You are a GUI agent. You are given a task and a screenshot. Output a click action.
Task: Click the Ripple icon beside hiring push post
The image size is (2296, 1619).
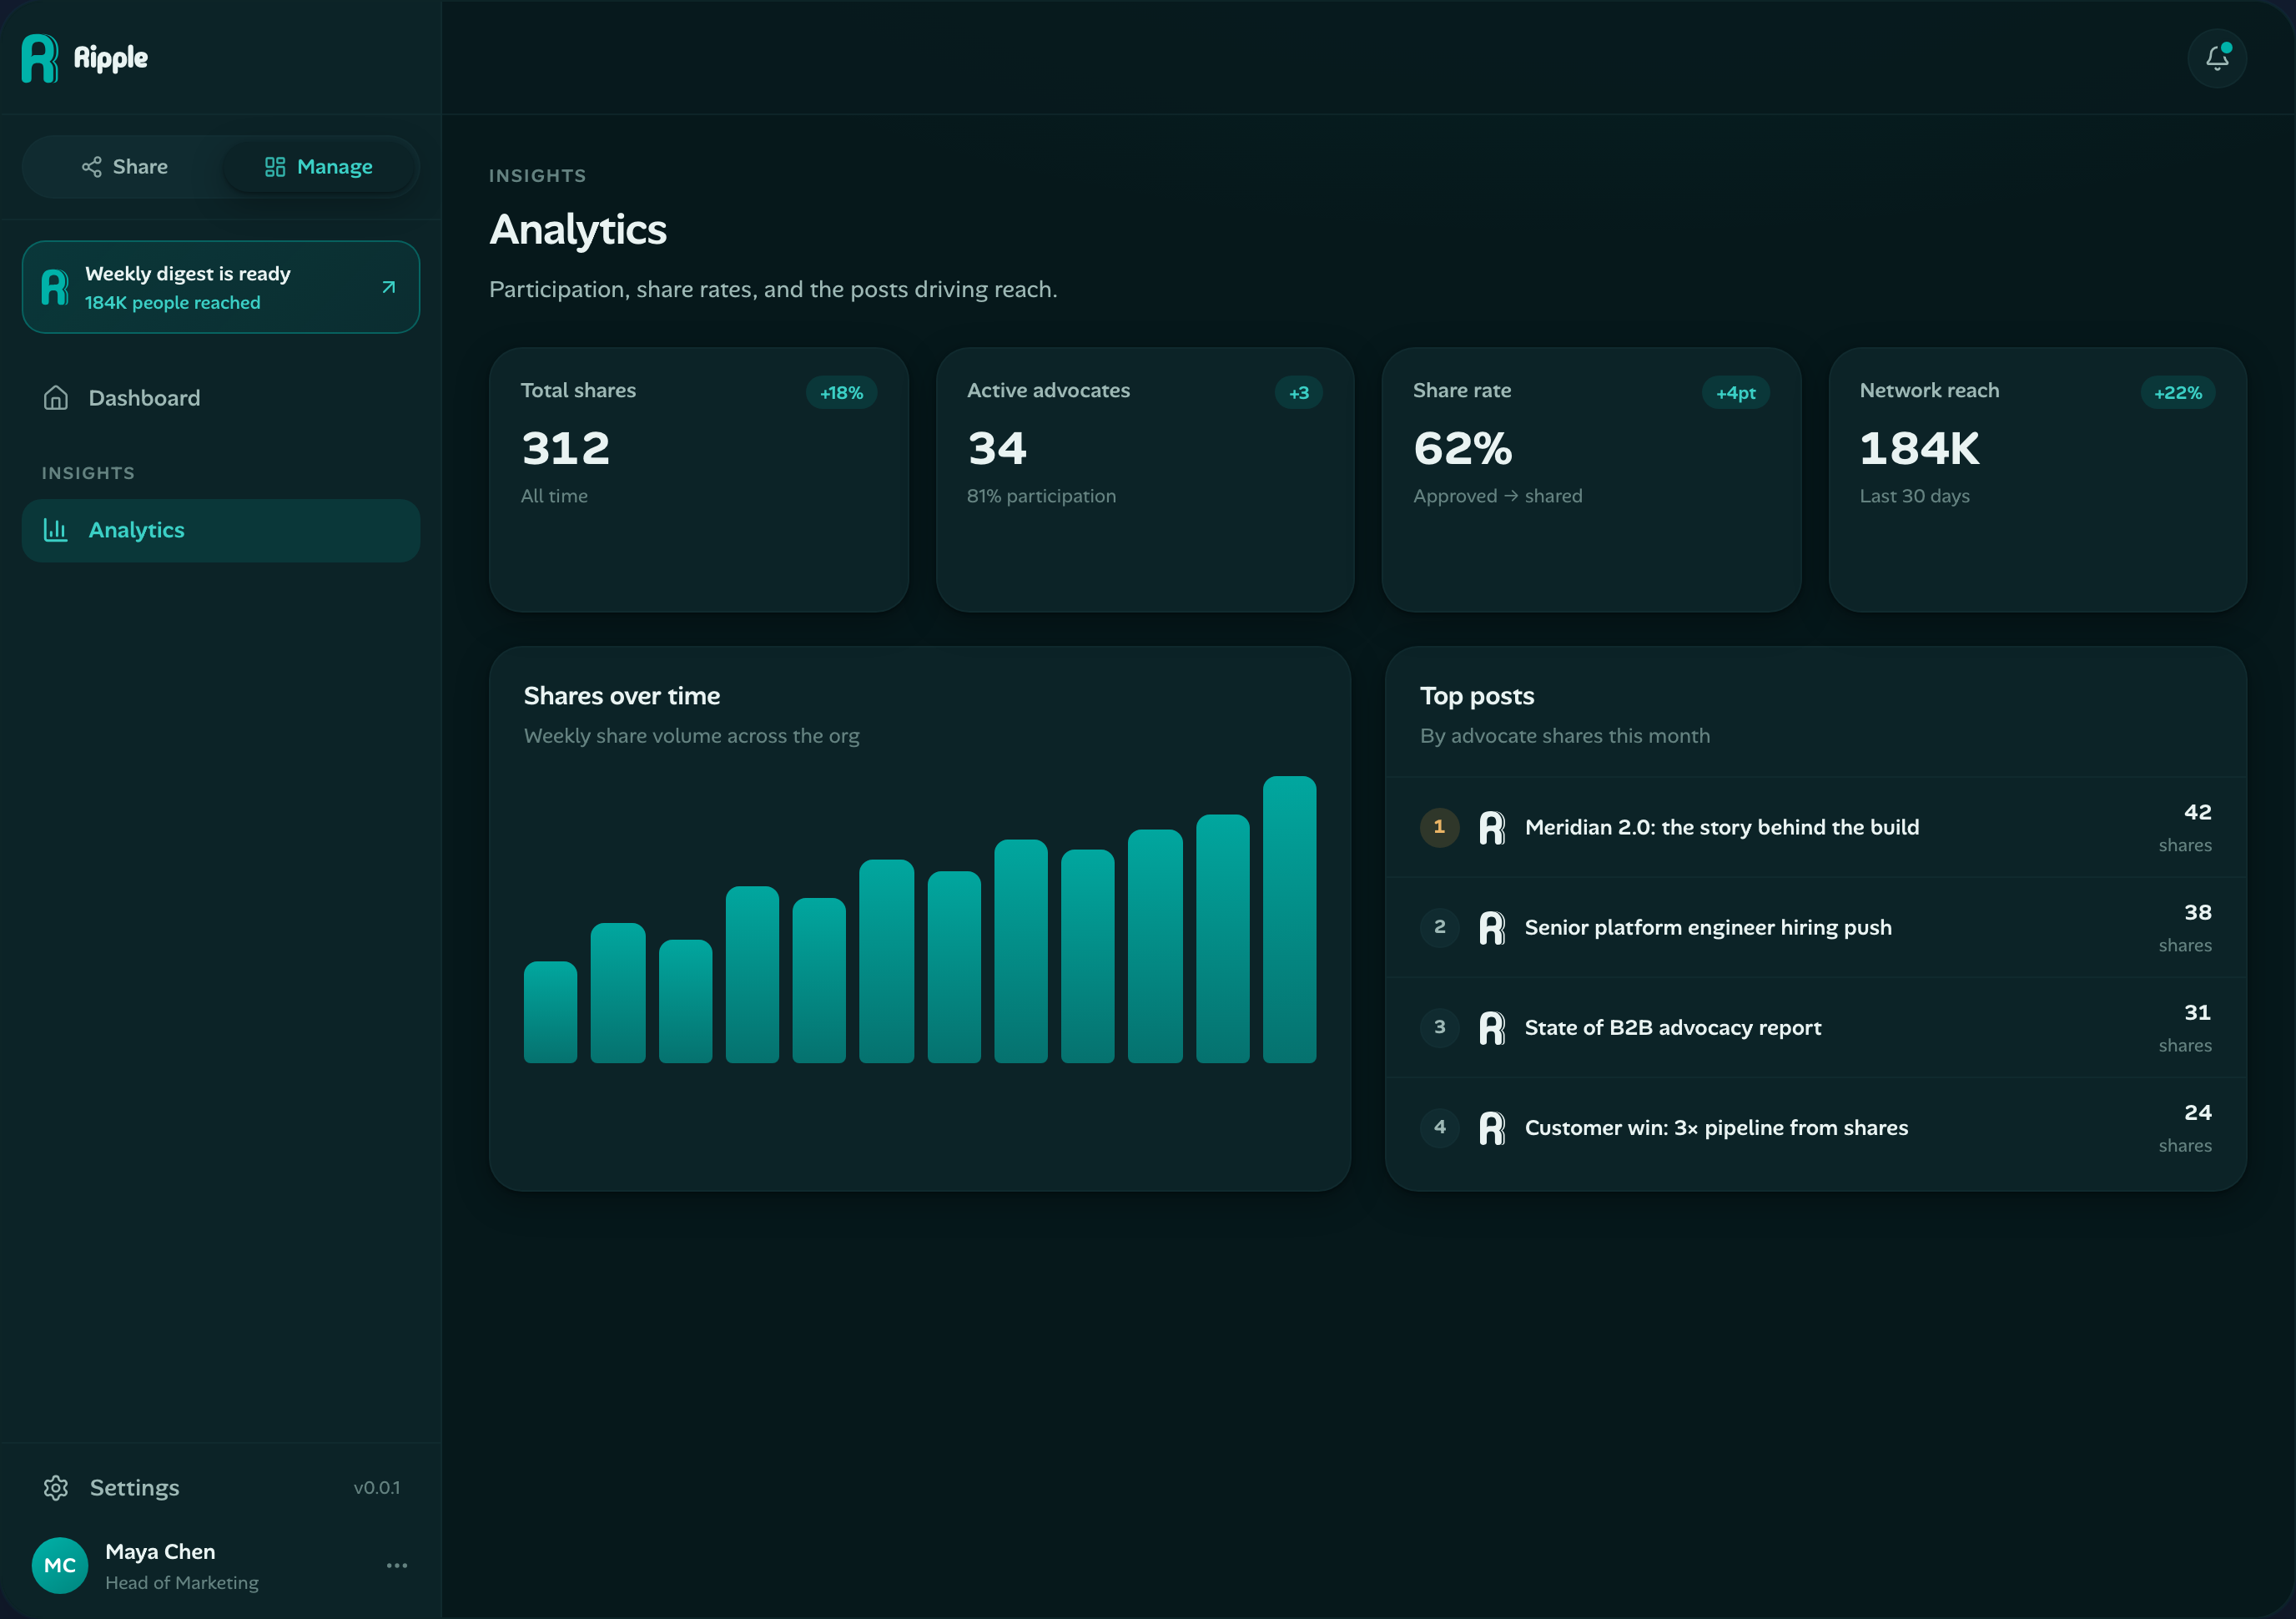(1492, 927)
